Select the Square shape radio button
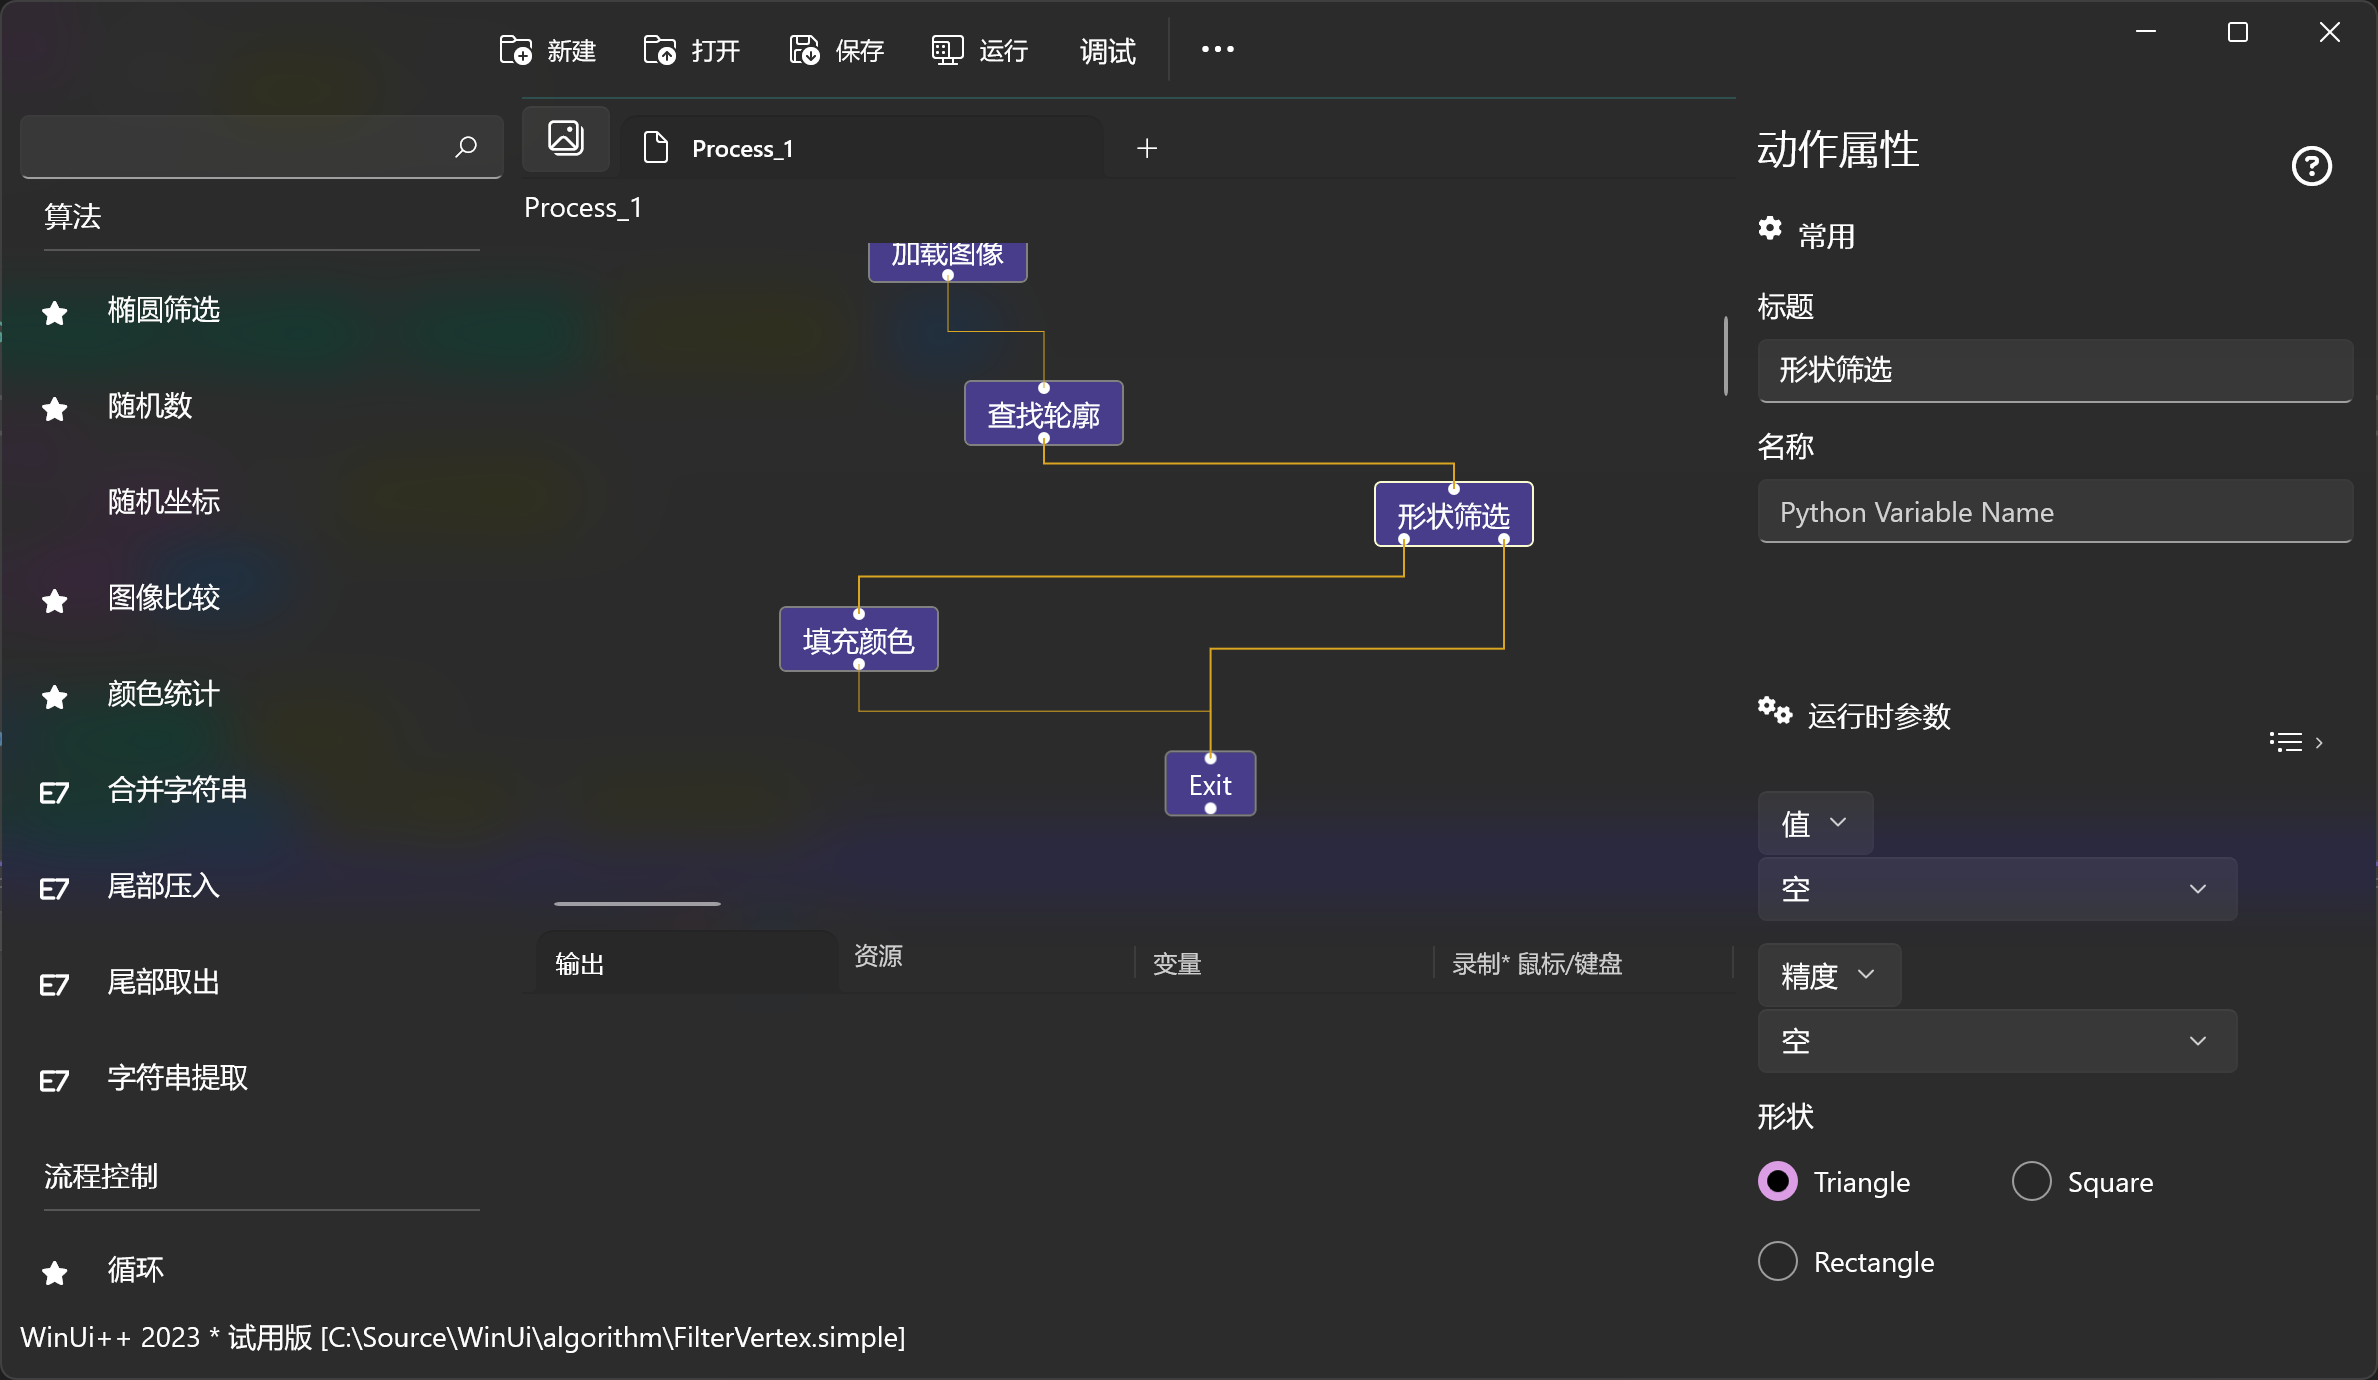2378x1380 pixels. (2031, 1182)
